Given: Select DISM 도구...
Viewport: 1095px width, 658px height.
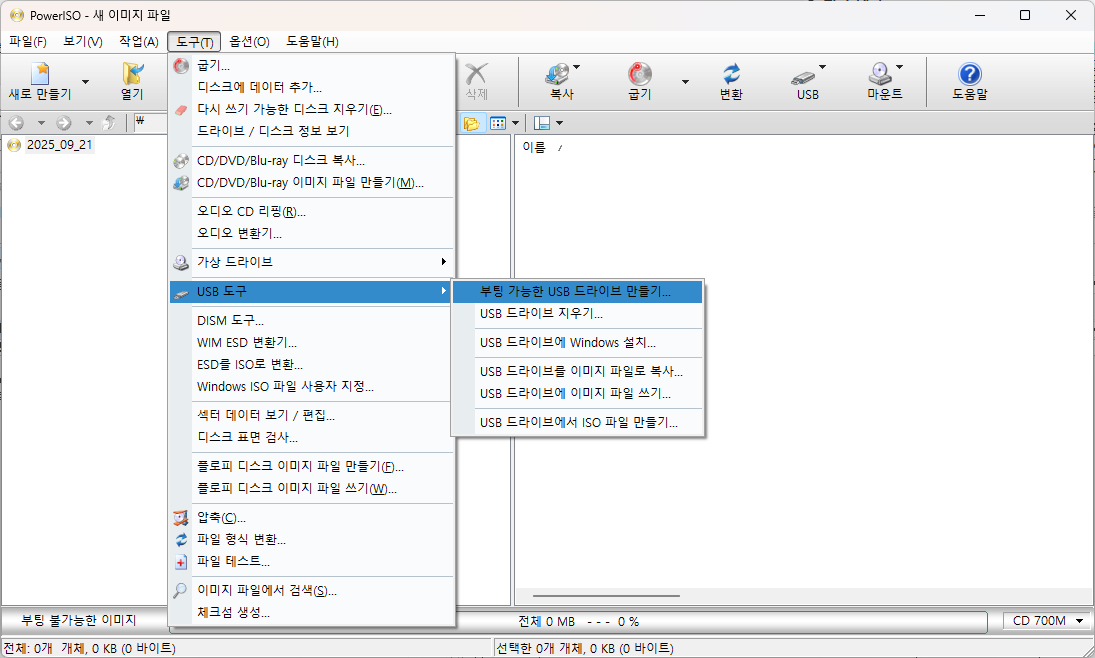Looking at the screenshot, I should pyautogui.click(x=311, y=321).
